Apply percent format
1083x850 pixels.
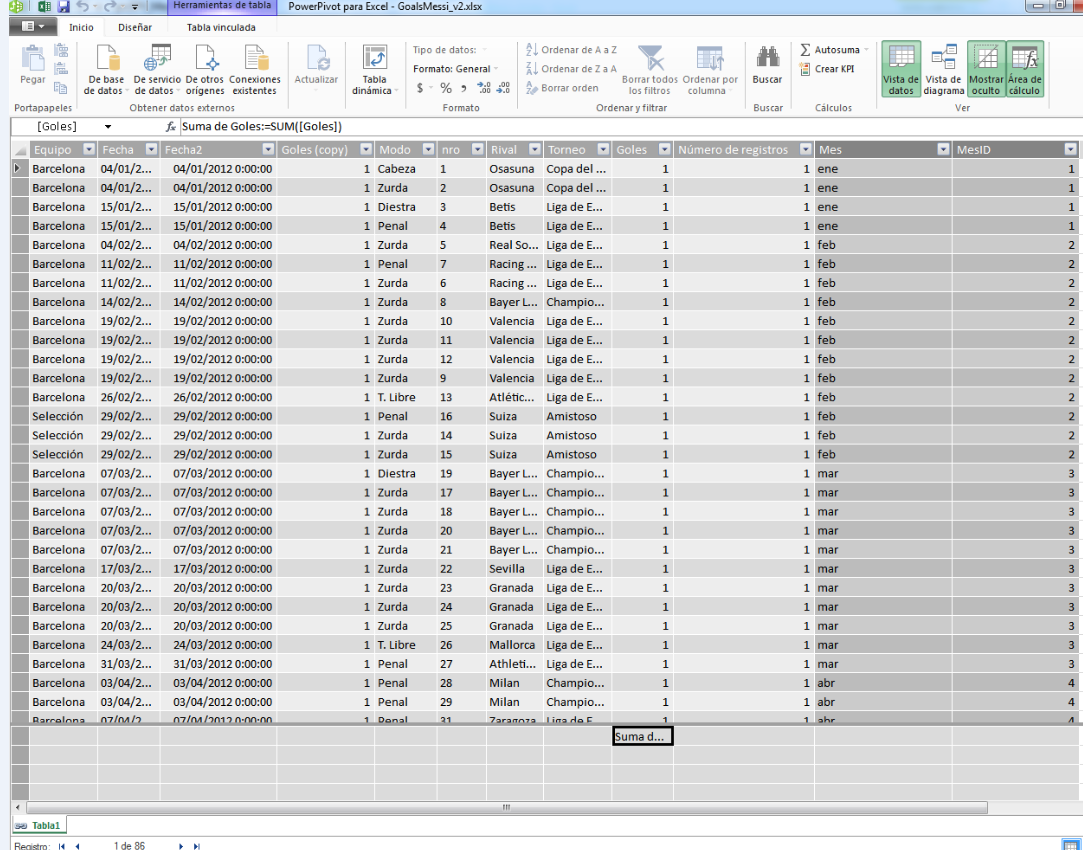click(445, 88)
